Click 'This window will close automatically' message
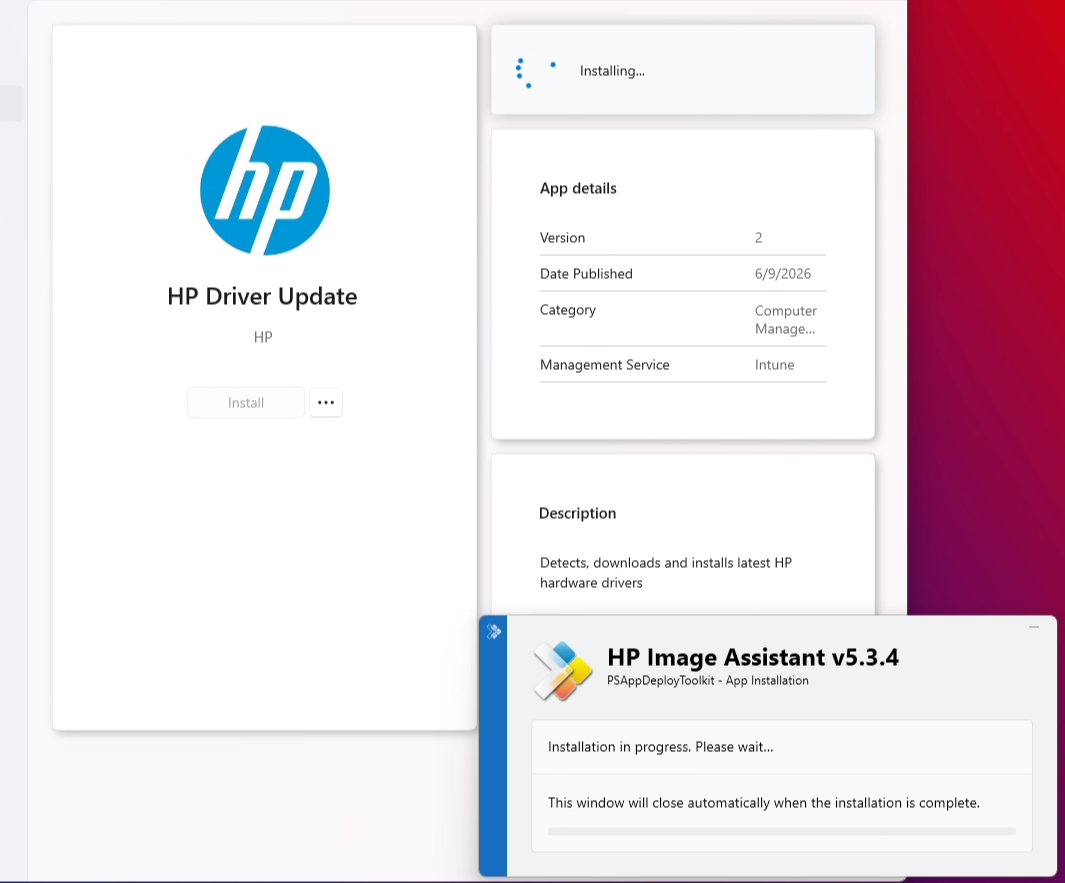Viewport: 1065px width, 883px height. (763, 803)
